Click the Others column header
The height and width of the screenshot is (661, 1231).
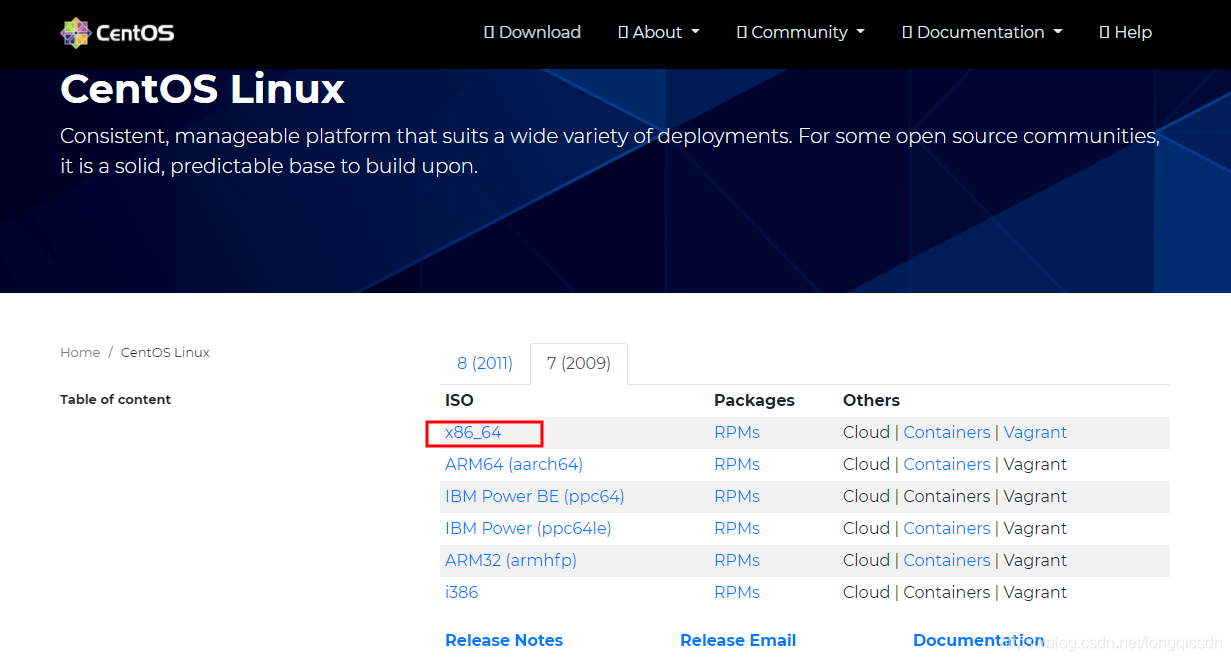click(x=871, y=400)
